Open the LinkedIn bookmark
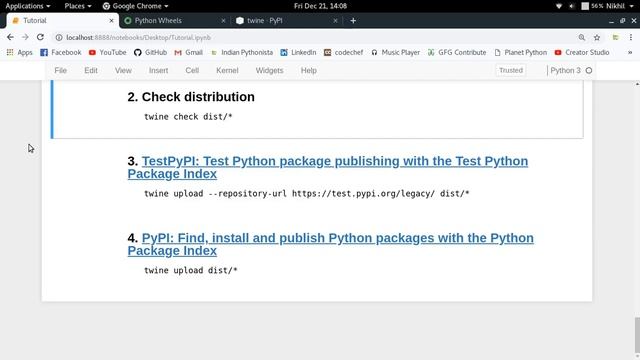This screenshot has width=640, height=360. (298, 52)
